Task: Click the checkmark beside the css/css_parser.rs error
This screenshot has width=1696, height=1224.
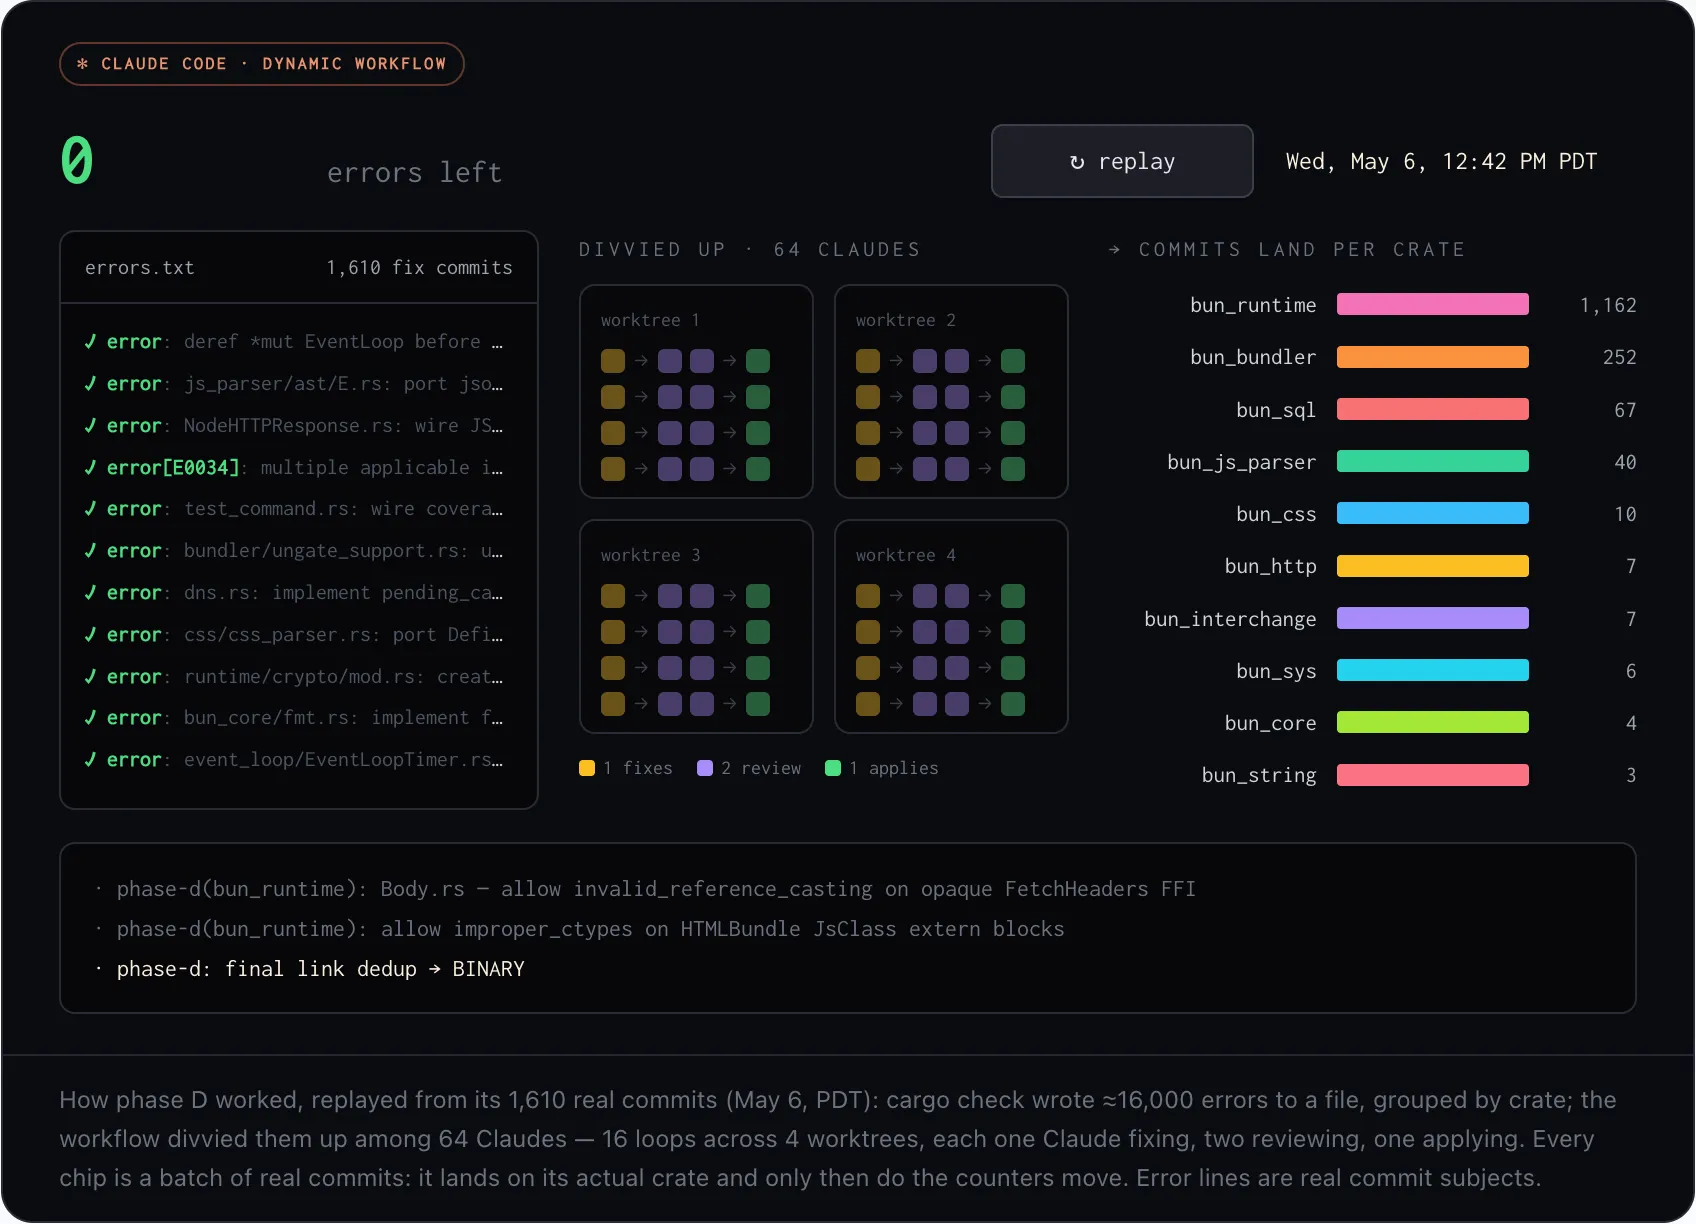Action: click(x=91, y=635)
